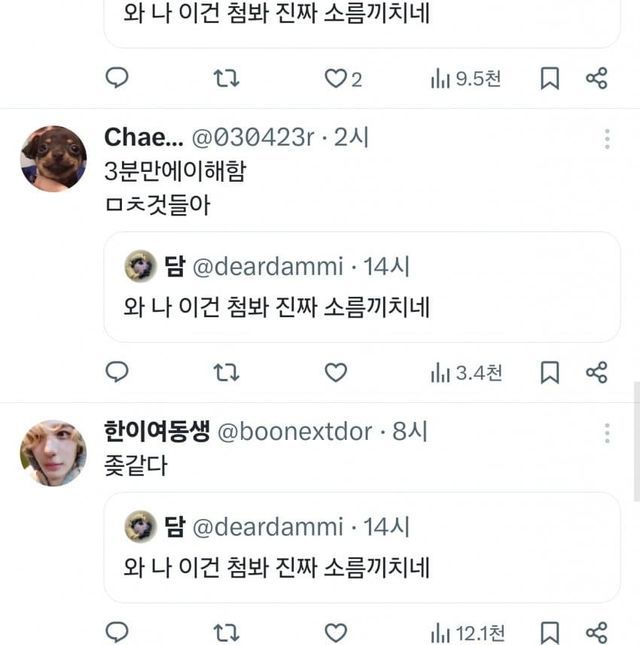
Task: Open more options for 한이여동생 tweet
Action: [606, 432]
